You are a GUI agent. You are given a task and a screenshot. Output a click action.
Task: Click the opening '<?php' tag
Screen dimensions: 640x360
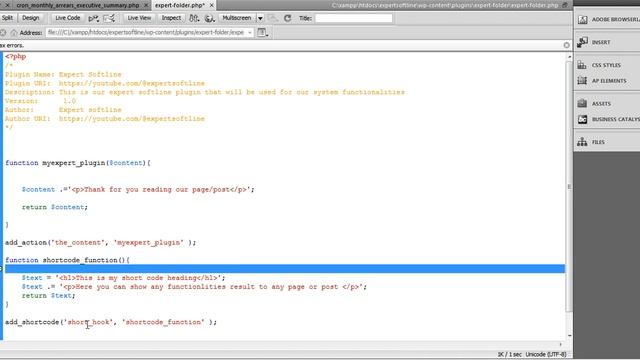(16, 56)
